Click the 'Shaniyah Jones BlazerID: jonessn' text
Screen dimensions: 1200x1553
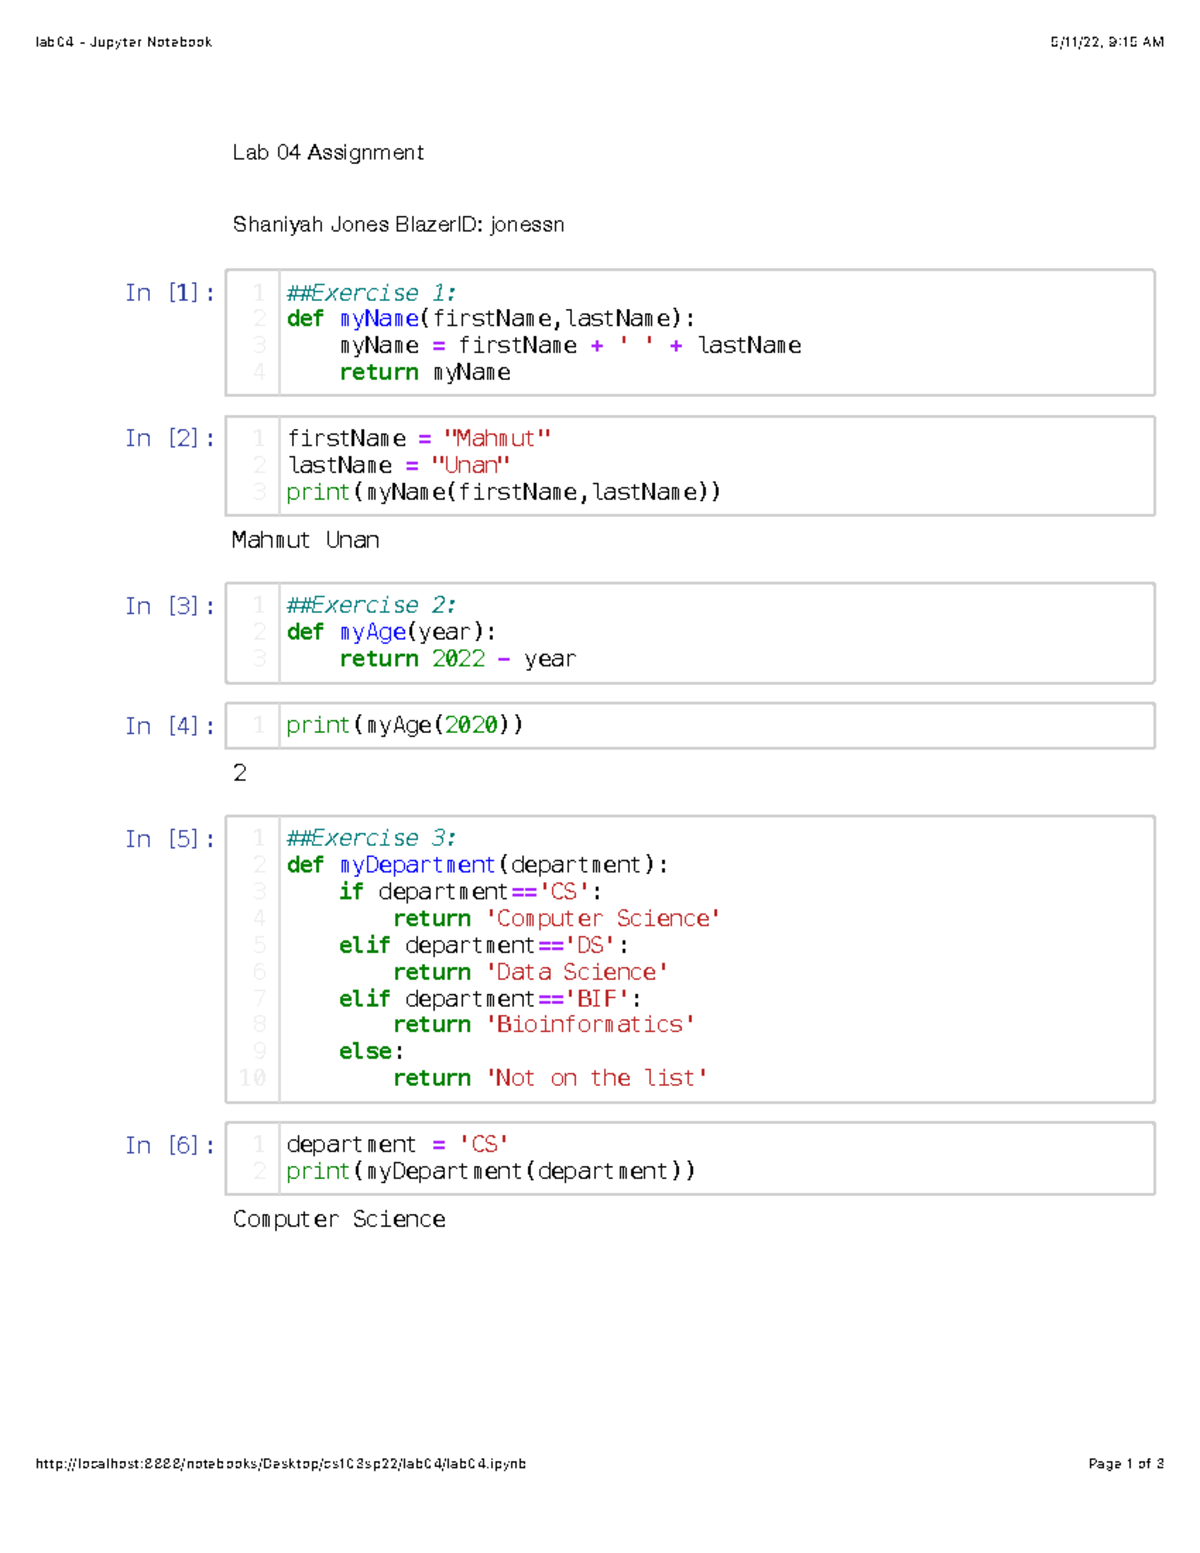click(x=398, y=224)
